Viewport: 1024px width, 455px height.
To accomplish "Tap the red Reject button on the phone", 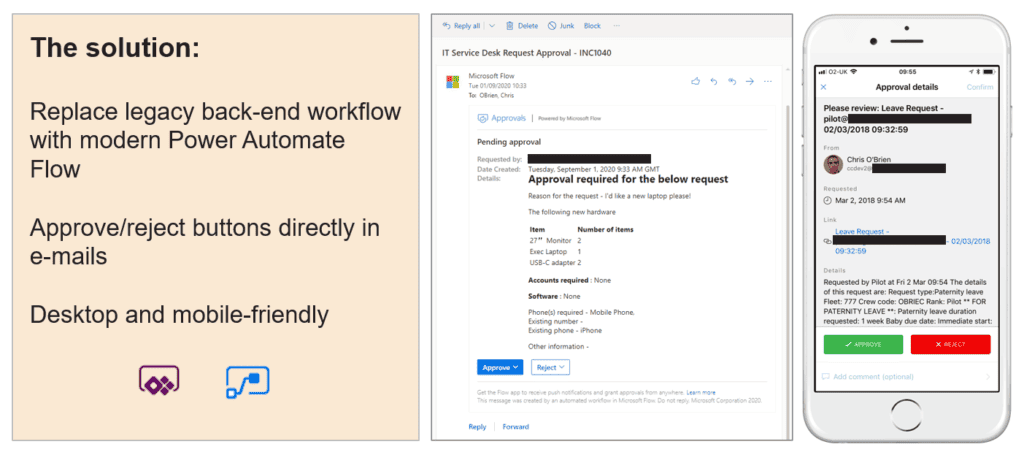I will pyautogui.click(x=950, y=344).
